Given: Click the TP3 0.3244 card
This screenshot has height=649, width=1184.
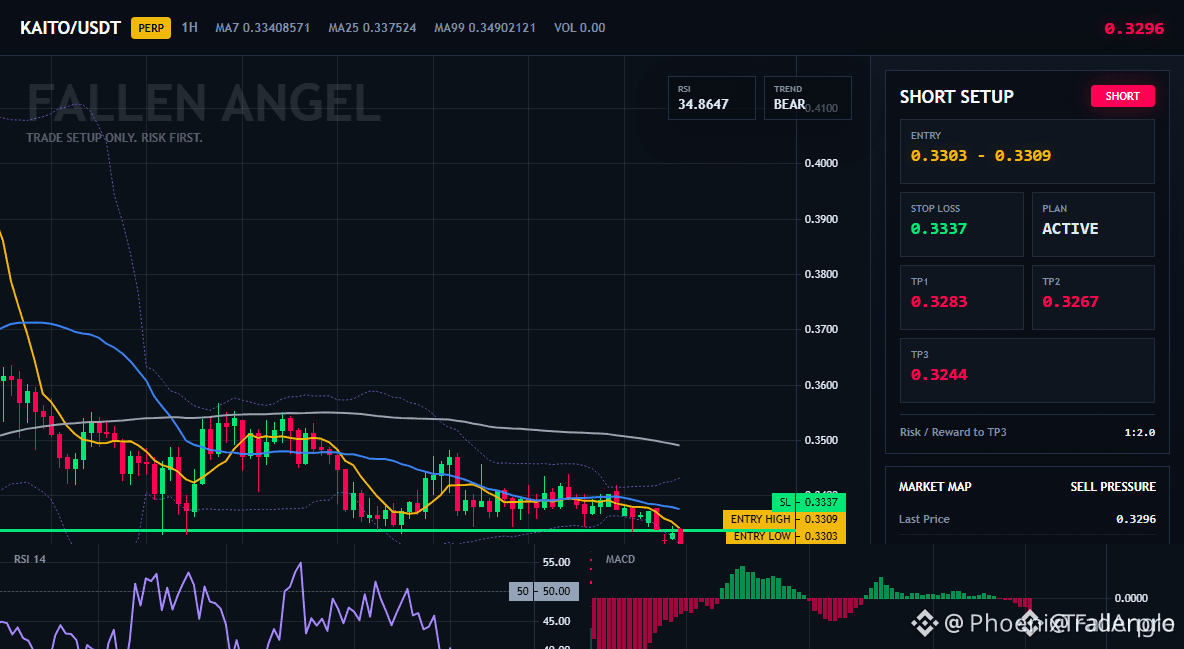Looking at the screenshot, I should (x=1027, y=370).
